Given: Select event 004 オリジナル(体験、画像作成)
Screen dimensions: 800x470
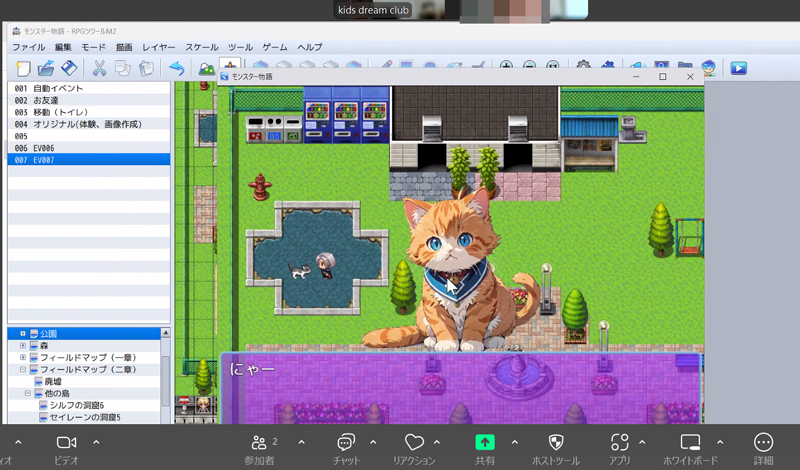Looking at the screenshot, I should [89, 124].
